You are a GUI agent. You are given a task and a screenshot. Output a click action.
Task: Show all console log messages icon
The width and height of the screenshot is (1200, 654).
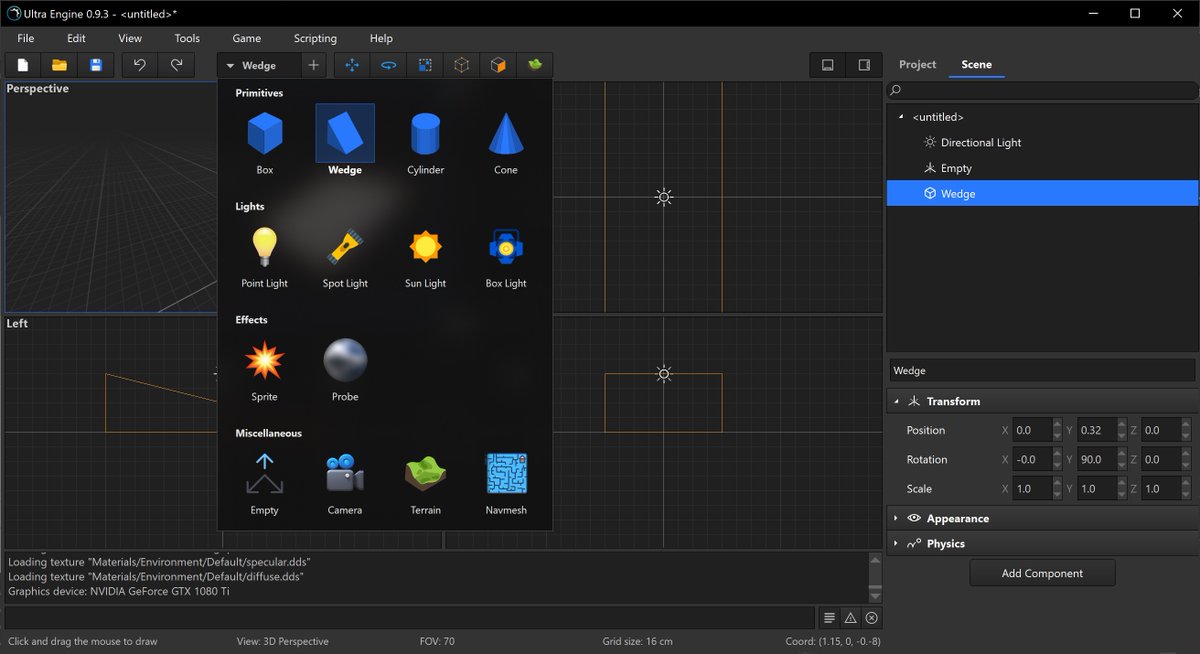click(x=830, y=618)
